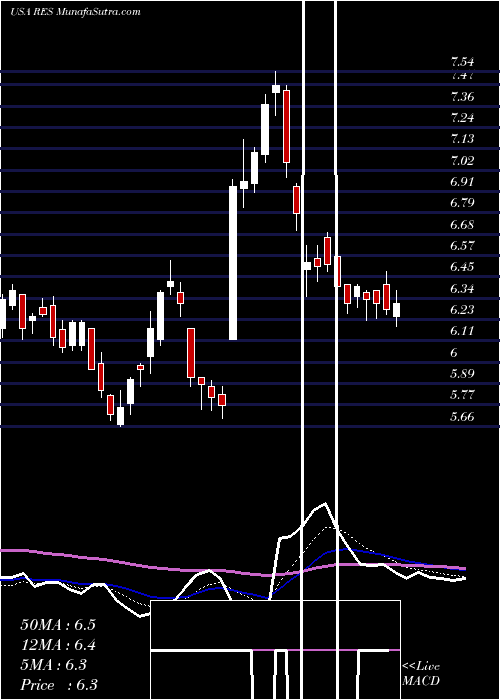Click the 6.34 price axis label
This screenshot has width=500, height=700.
point(462,288)
